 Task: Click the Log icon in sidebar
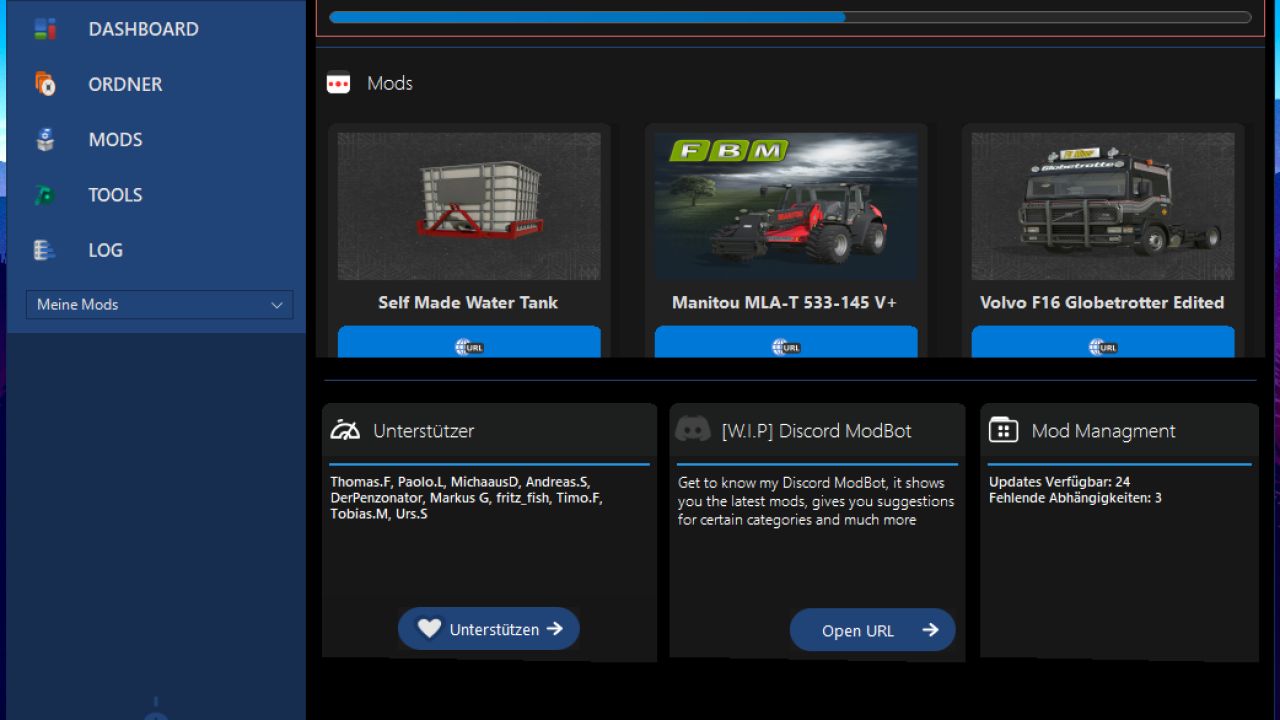click(x=45, y=250)
